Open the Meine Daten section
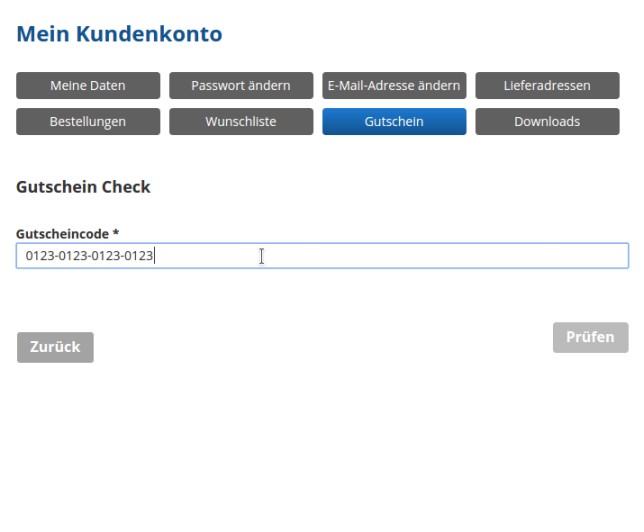Screen dimensions: 644x532 coord(88,86)
